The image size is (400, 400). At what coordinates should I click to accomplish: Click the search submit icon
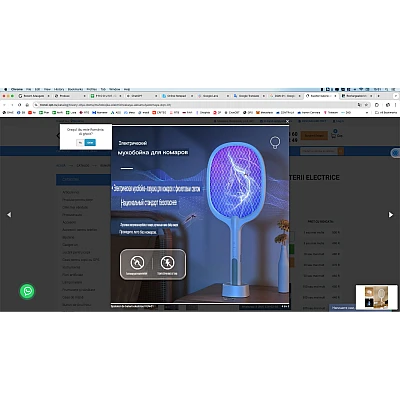[340, 151]
